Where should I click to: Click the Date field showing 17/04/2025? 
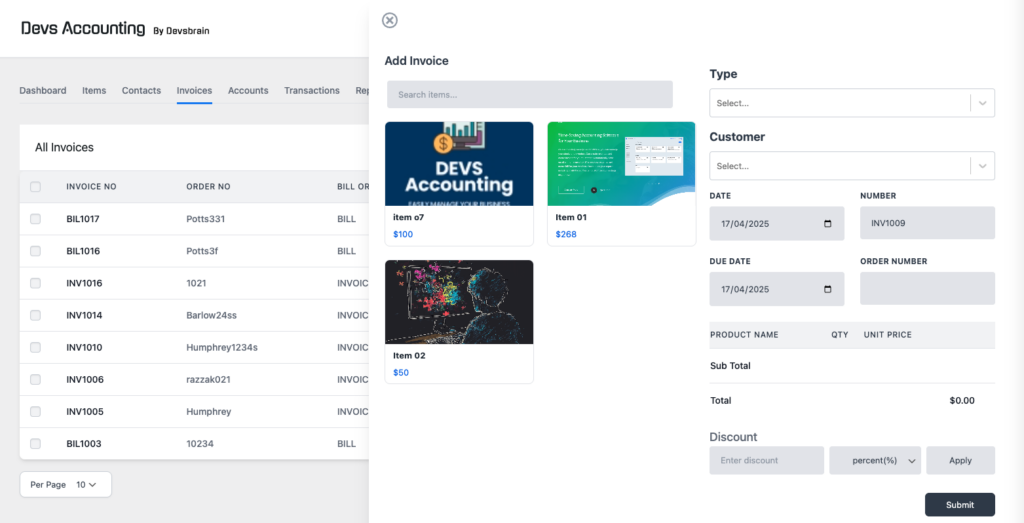776,223
